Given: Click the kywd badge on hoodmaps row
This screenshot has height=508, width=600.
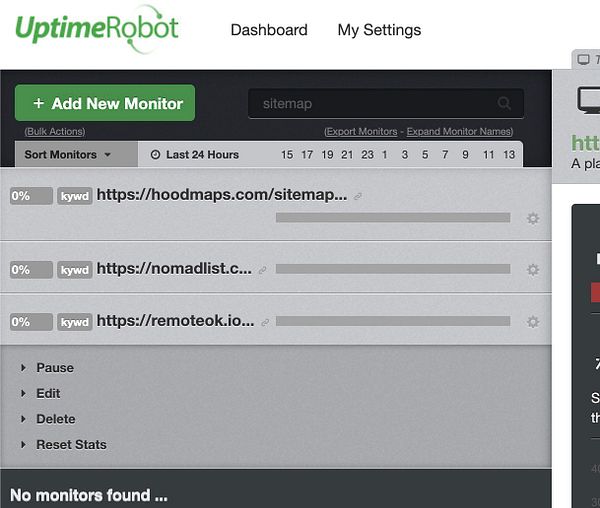Looking at the screenshot, I should (x=75, y=196).
